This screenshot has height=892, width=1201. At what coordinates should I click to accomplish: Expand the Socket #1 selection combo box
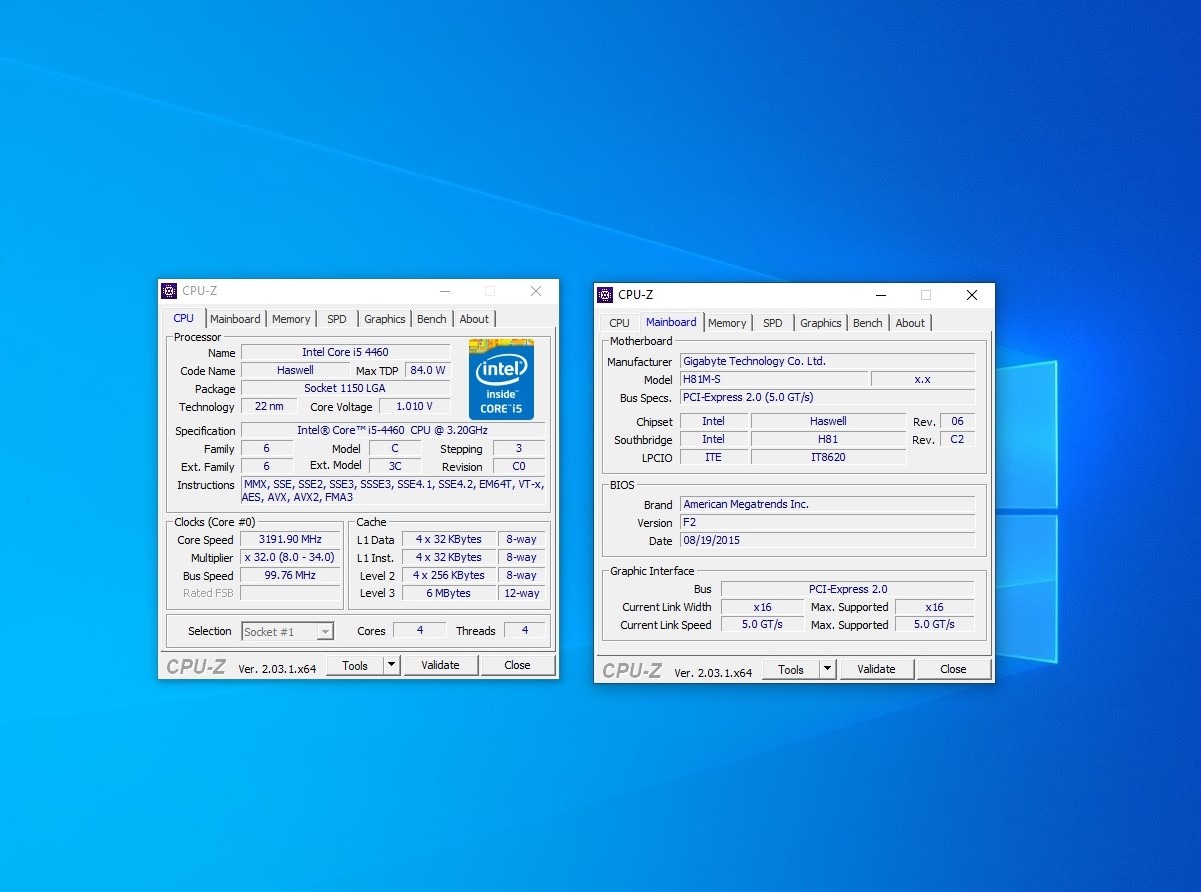(x=288, y=631)
